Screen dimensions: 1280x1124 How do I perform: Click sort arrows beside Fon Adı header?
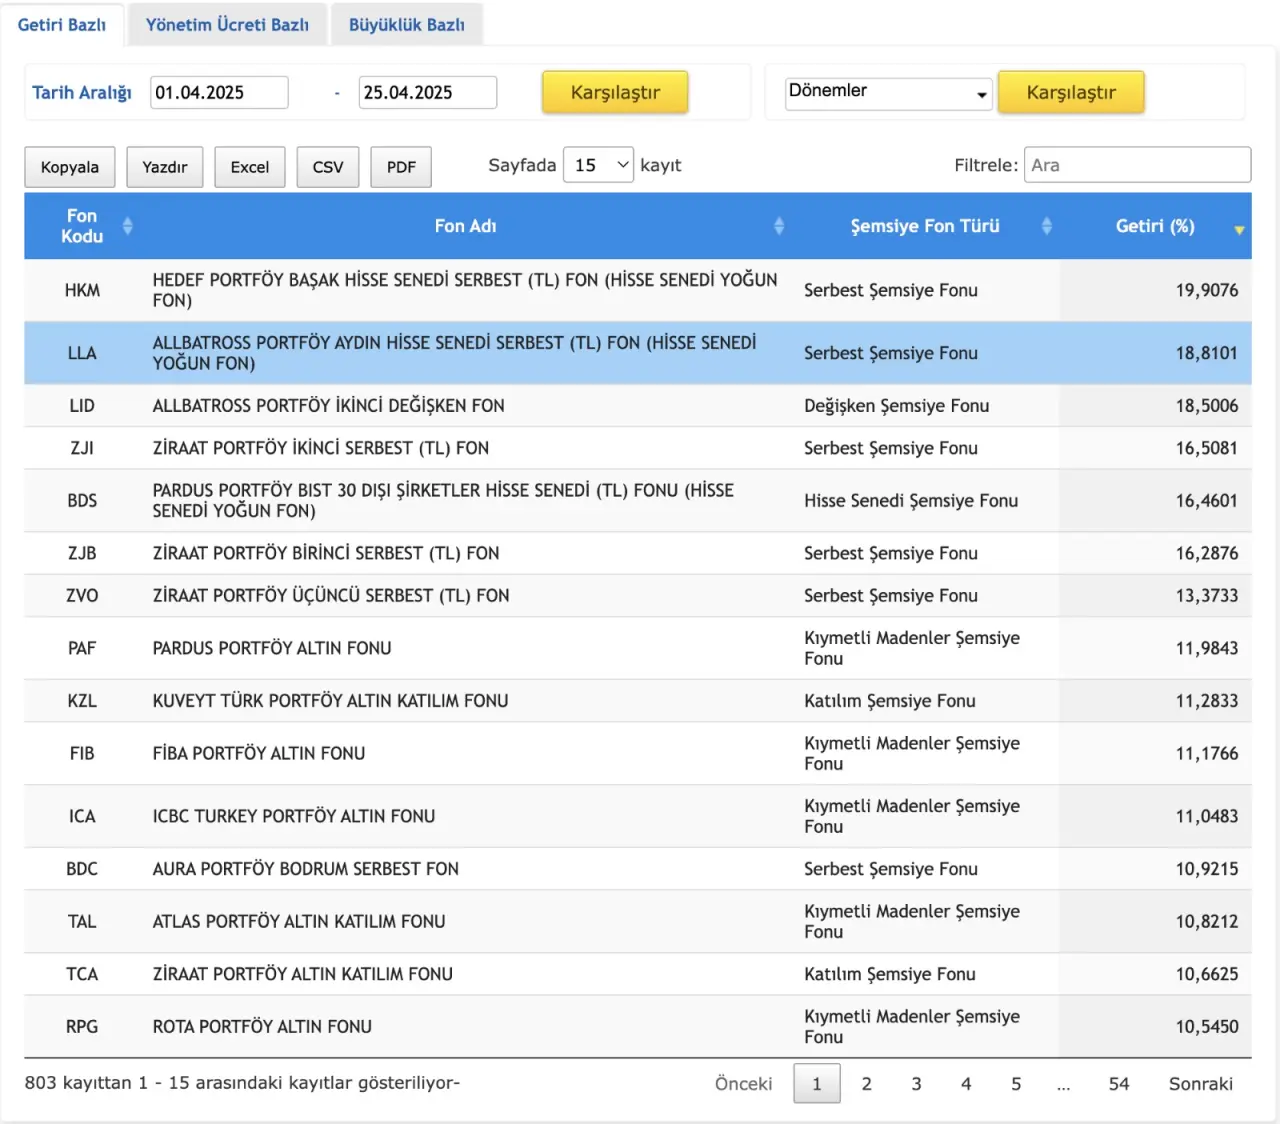779,226
